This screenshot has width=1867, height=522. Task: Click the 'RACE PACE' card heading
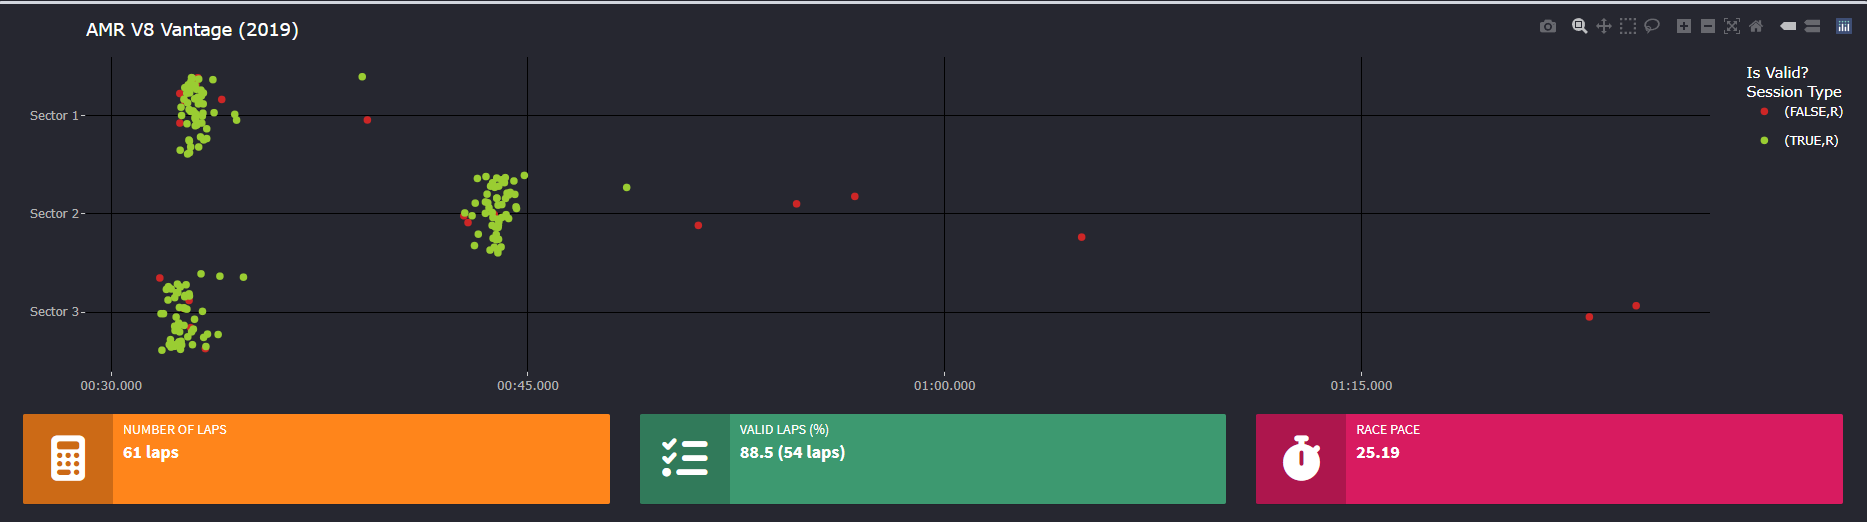pyautogui.click(x=1388, y=430)
